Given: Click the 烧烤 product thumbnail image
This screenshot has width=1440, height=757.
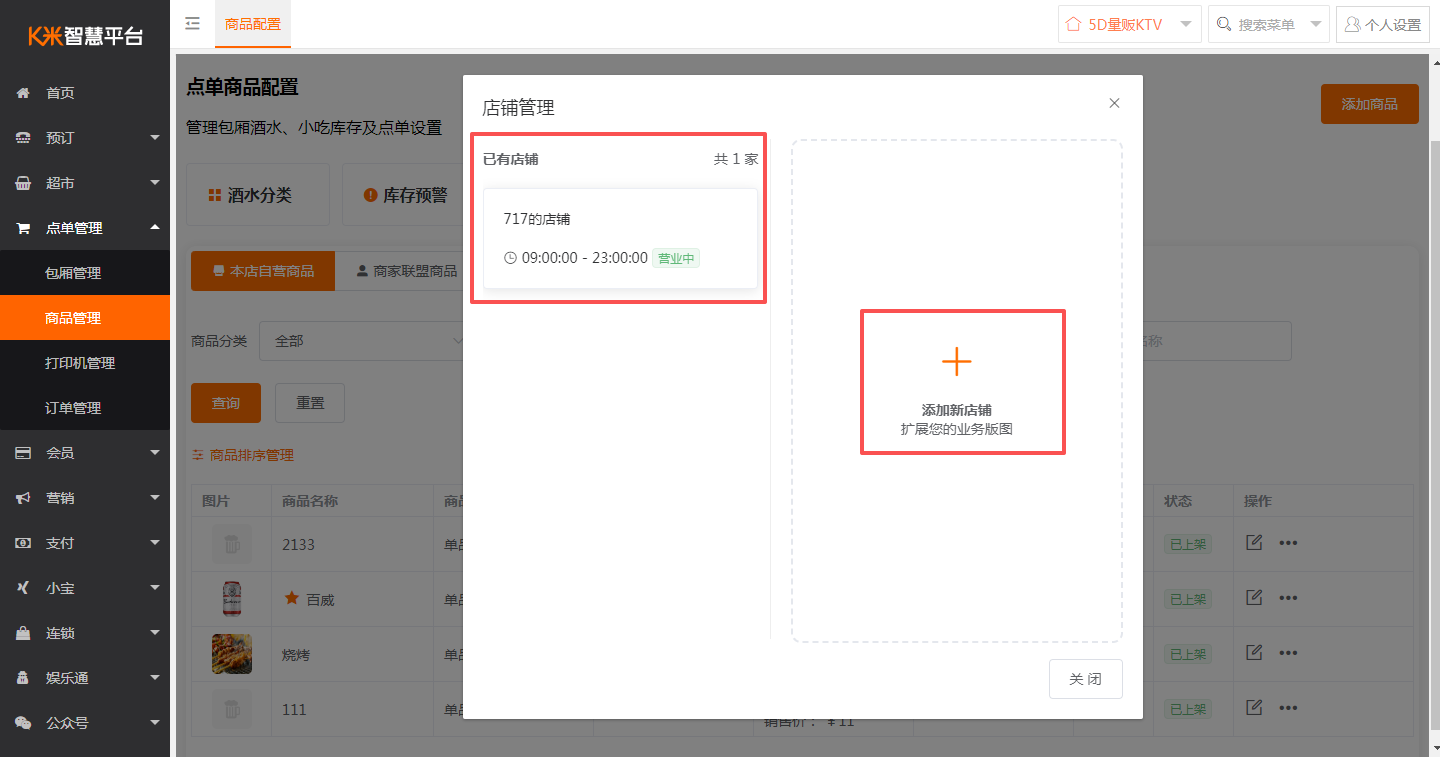Looking at the screenshot, I should pyautogui.click(x=231, y=654).
